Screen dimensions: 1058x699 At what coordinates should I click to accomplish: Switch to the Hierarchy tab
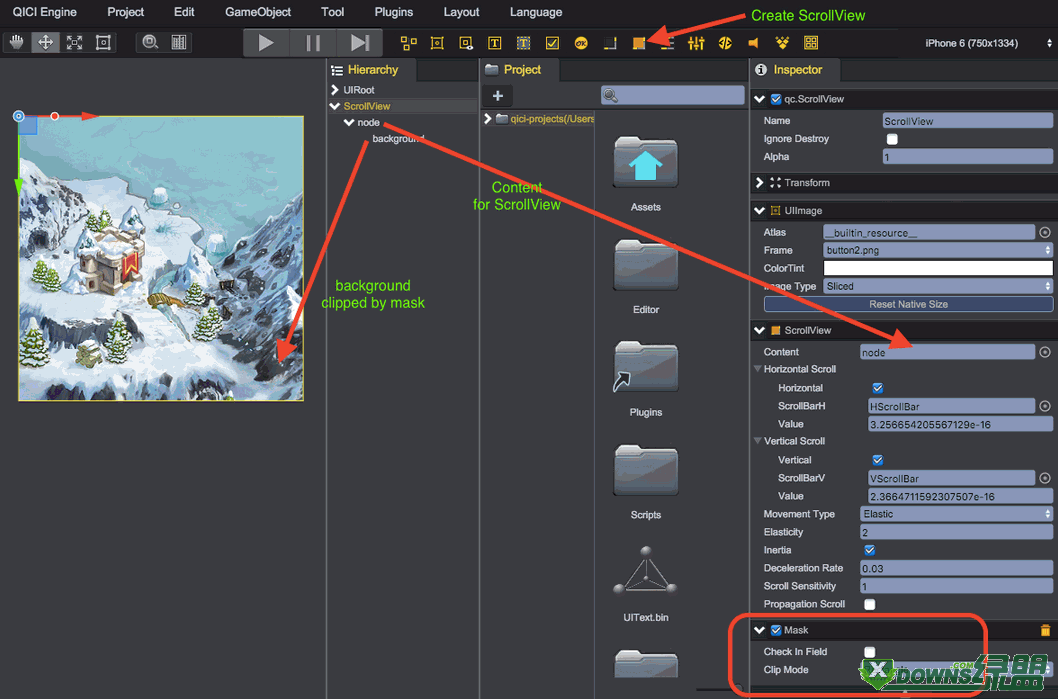pyautogui.click(x=372, y=69)
